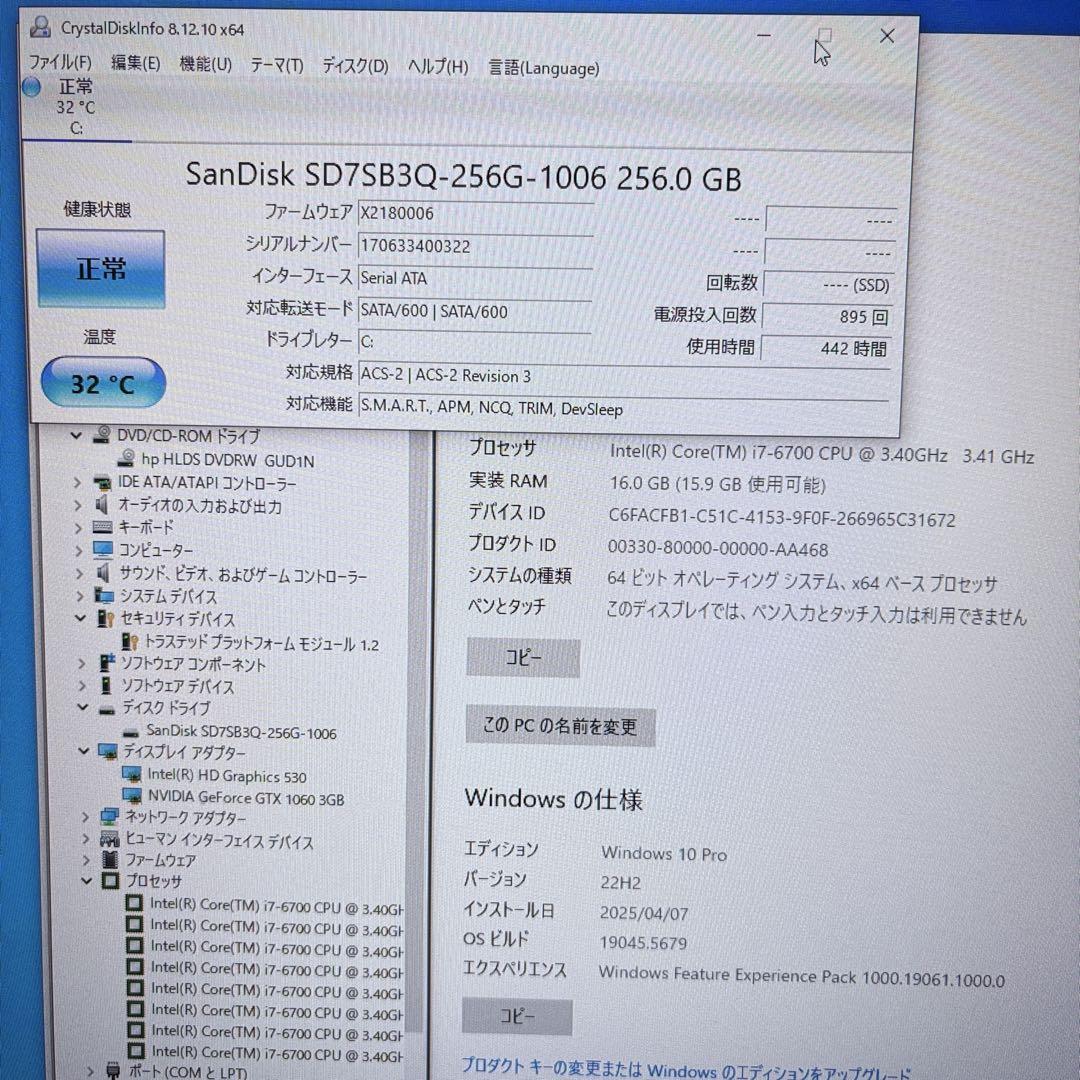Click the 正常 health status button
1080x1080 pixels.
coord(101,269)
